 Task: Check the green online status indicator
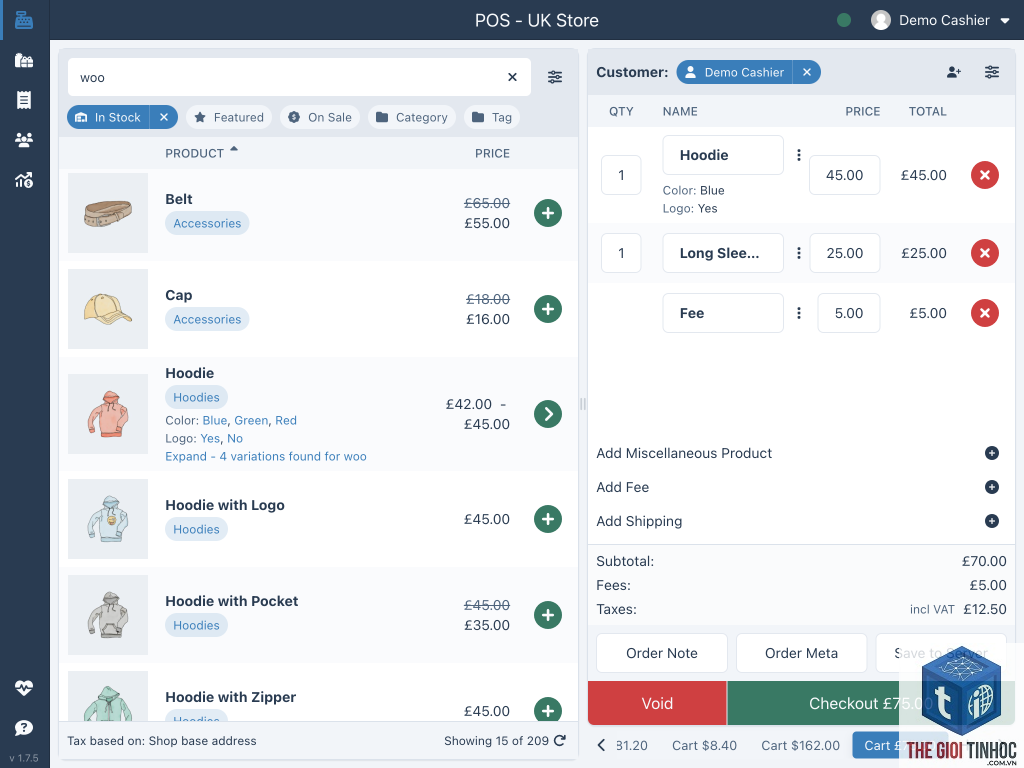tap(844, 20)
